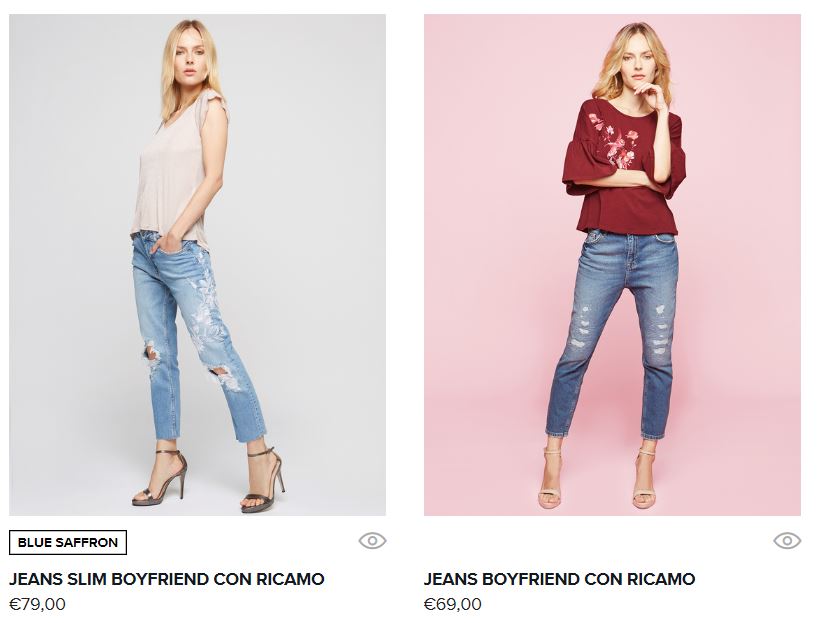819x623 pixels.
Task: Click the model's face in the pink photo
Action: (637, 63)
